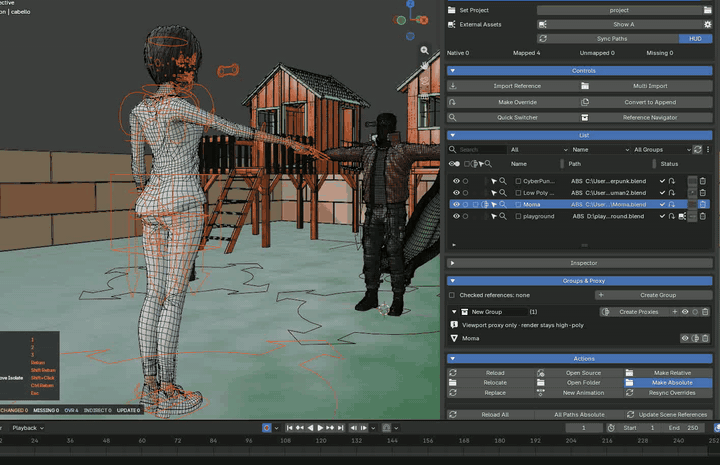The width and height of the screenshot is (720, 465).
Task: Check the Moma reference checkbox
Action: 518,204
